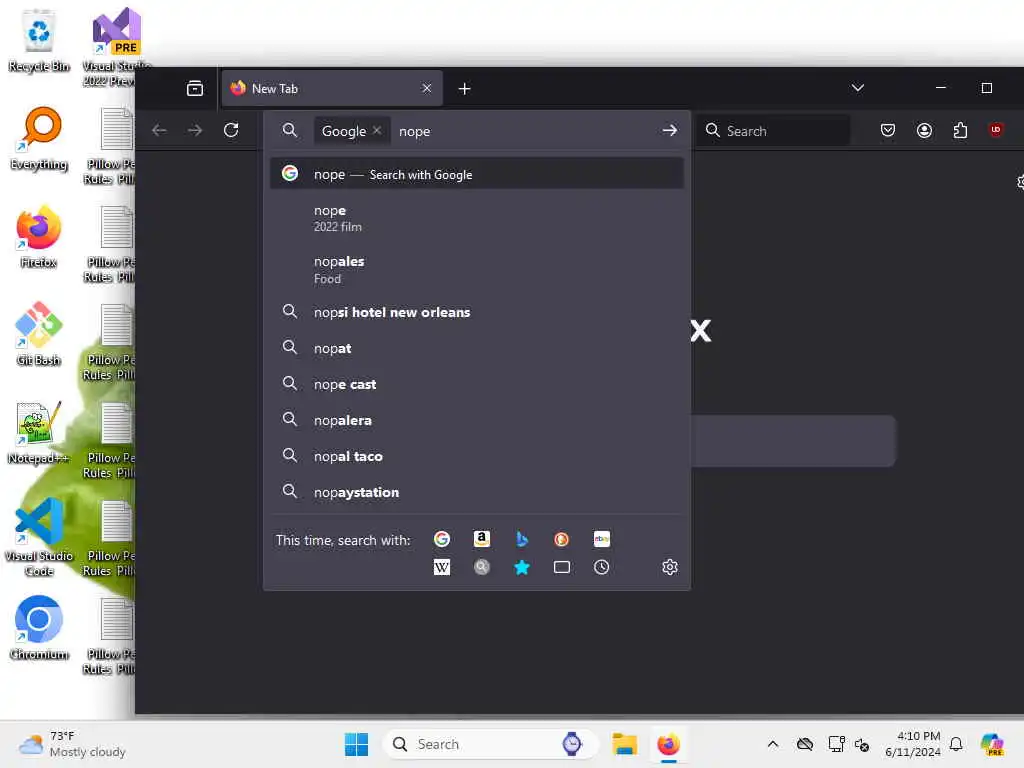Open Firefox View button

pos(195,88)
